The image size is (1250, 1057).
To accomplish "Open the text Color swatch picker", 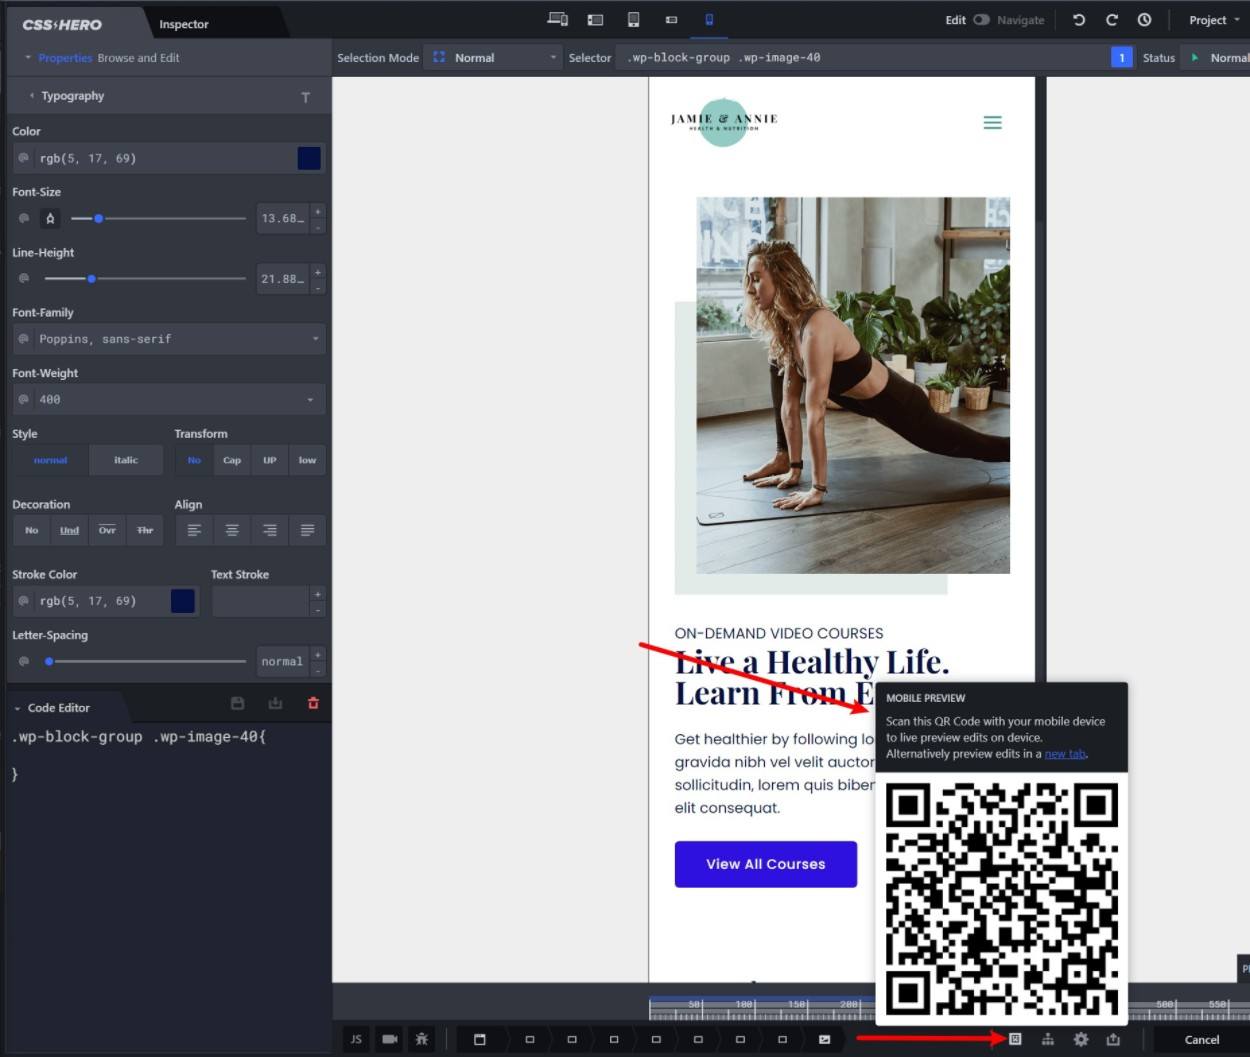I will click(x=309, y=158).
